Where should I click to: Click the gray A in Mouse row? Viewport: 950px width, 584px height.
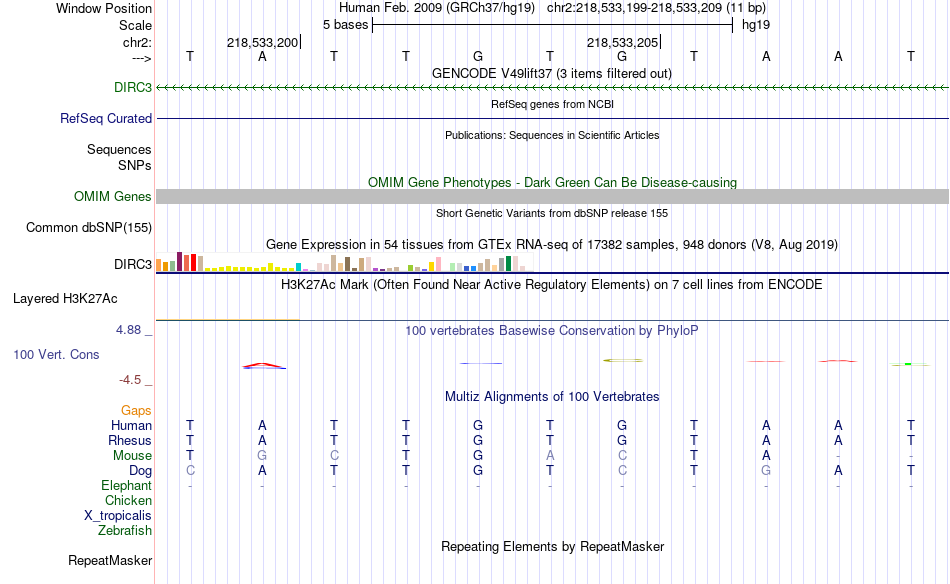pyautogui.click(x=550, y=456)
